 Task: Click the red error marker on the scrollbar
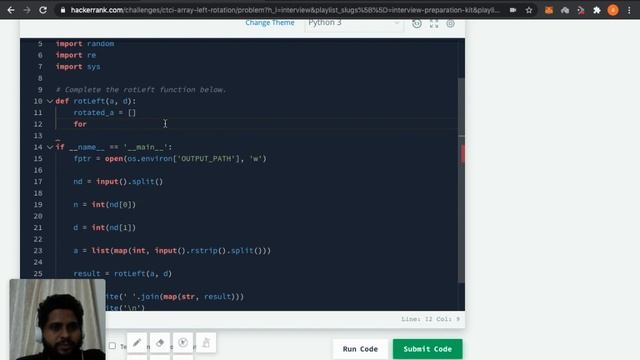[463, 154]
